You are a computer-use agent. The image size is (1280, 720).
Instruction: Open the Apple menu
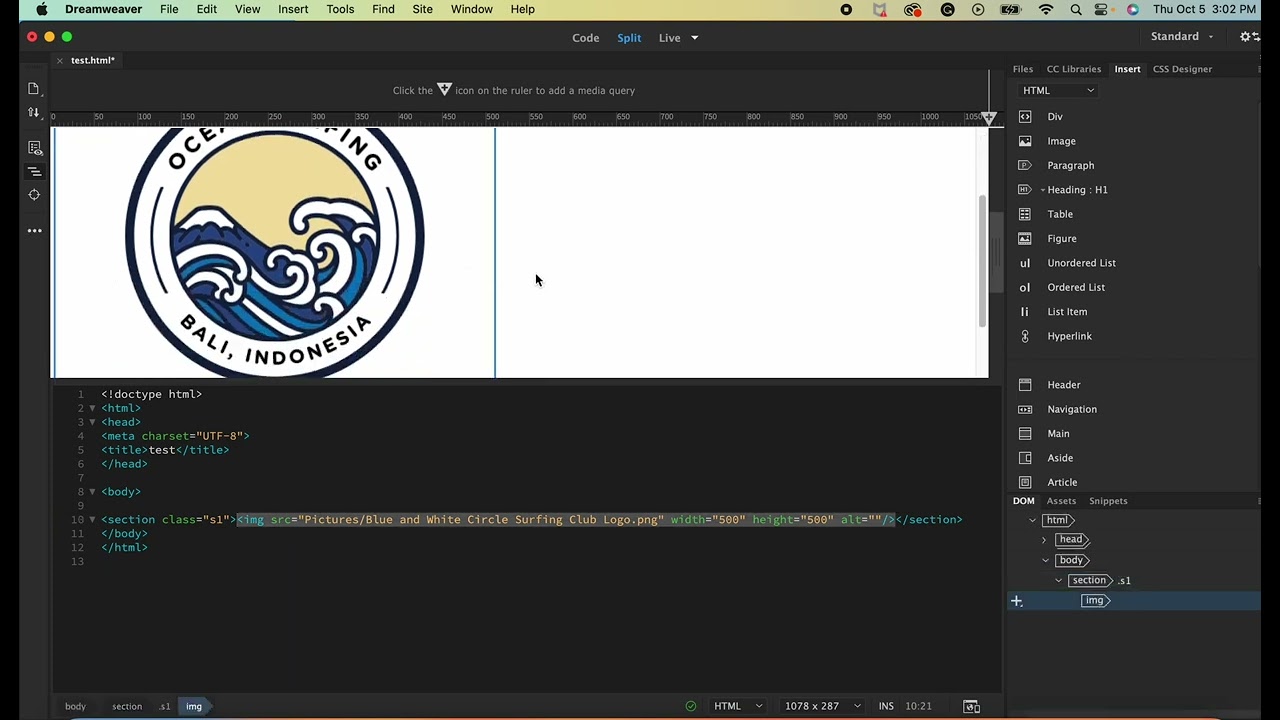click(41, 9)
